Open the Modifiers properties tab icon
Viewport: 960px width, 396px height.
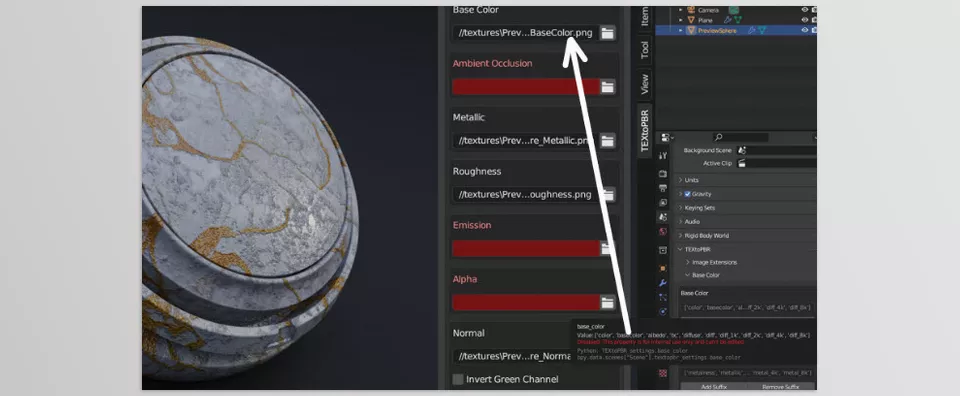662,283
